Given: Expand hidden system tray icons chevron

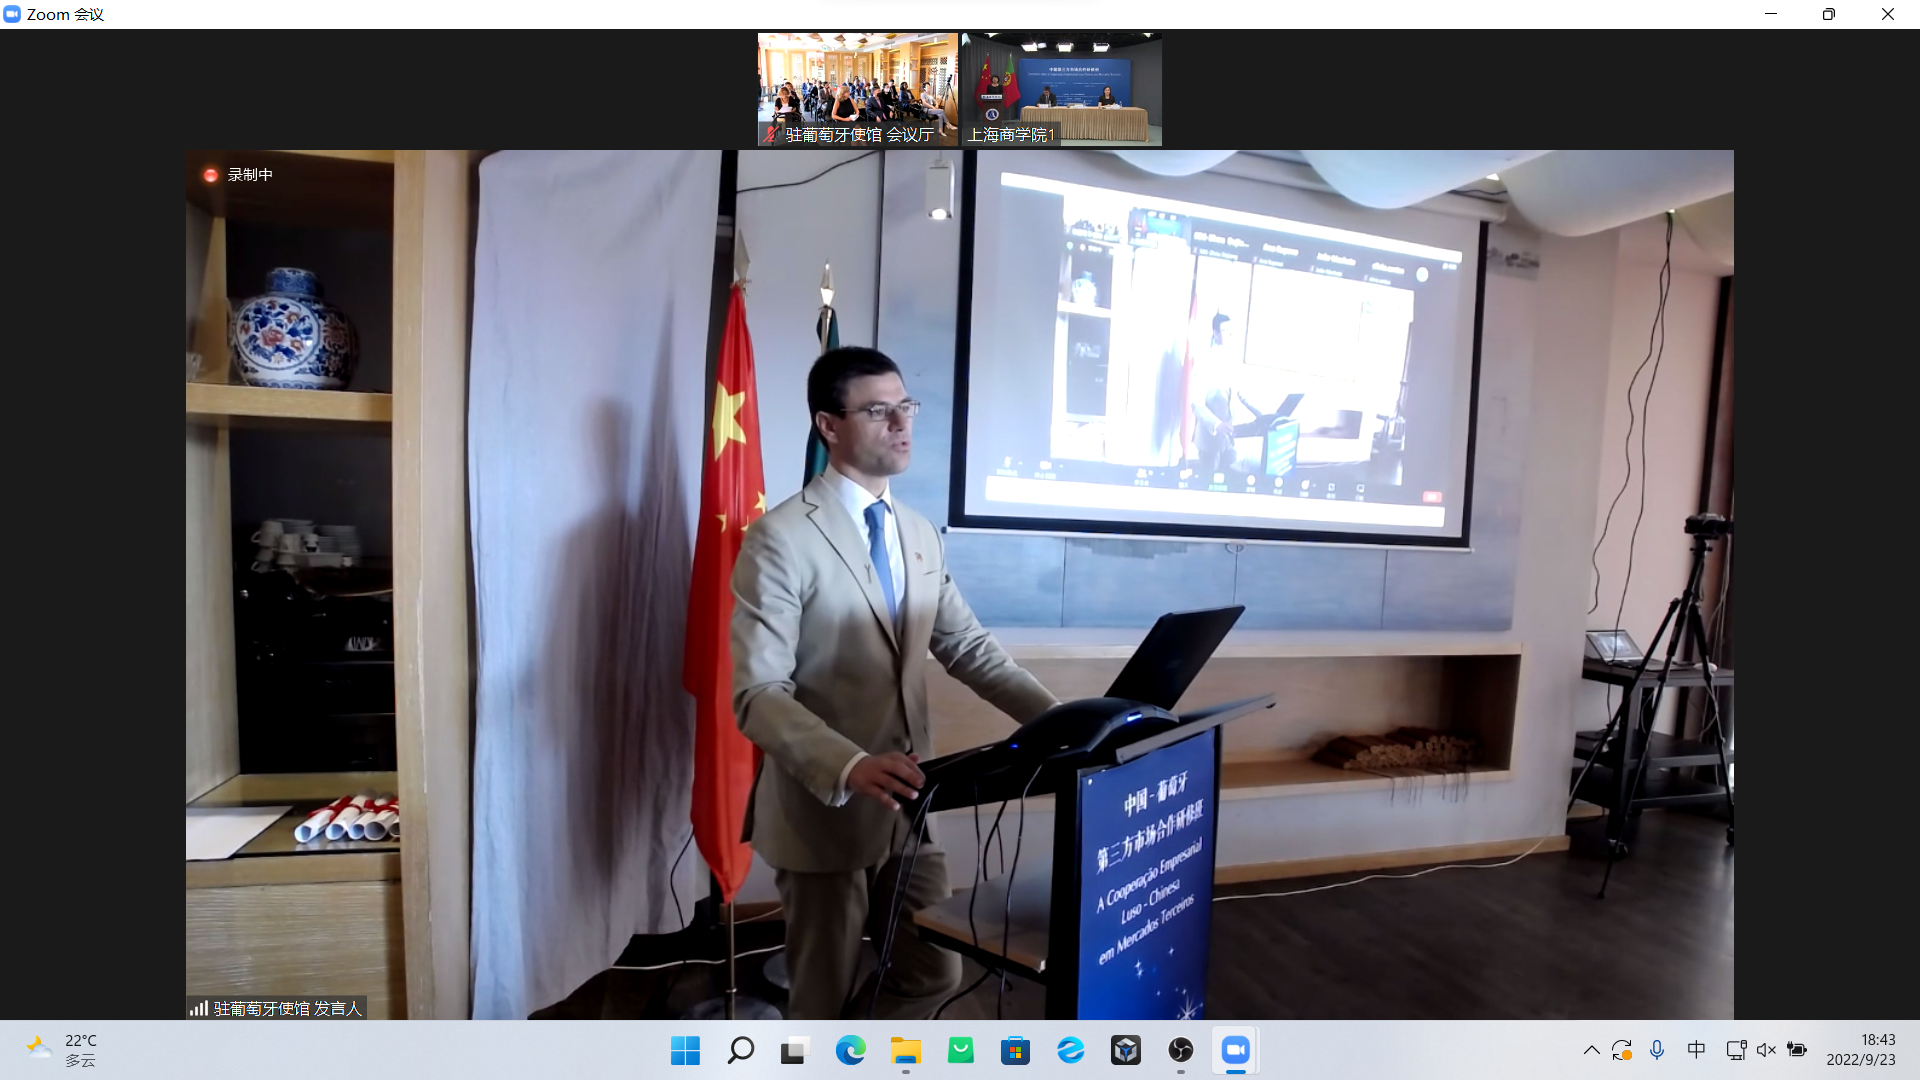Looking at the screenshot, I should 1591,1050.
